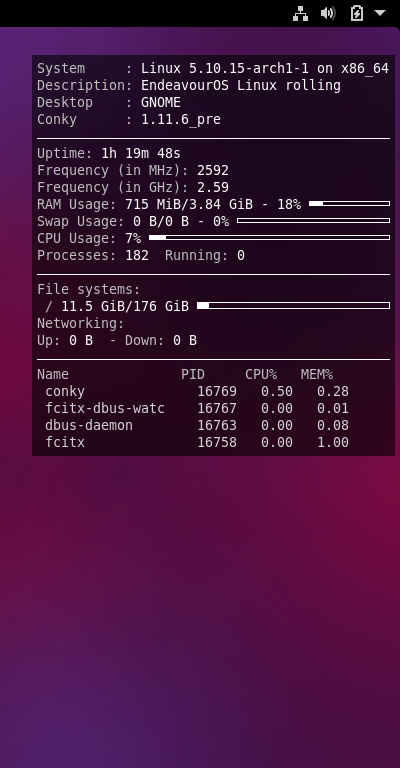Screen dimensions: 400x768
Task: Click the Name column header
Action: [53, 374]
